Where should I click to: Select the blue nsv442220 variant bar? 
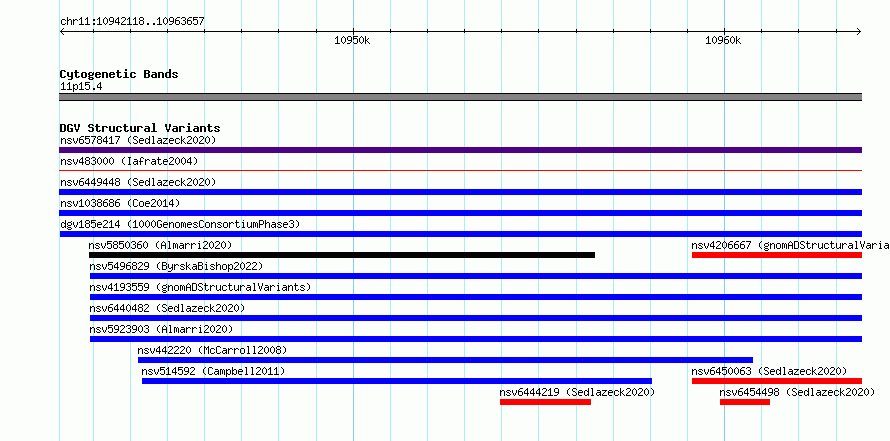(446, 360)
